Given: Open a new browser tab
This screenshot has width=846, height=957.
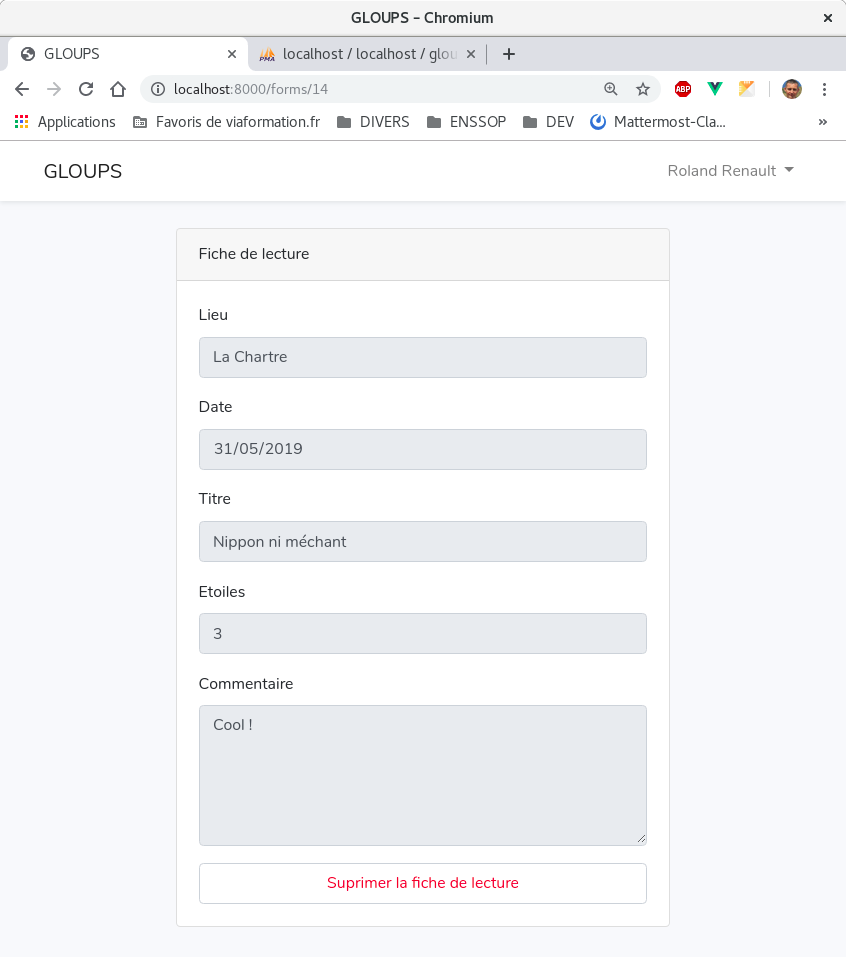Looking at the screenshot, I should 509,54.
